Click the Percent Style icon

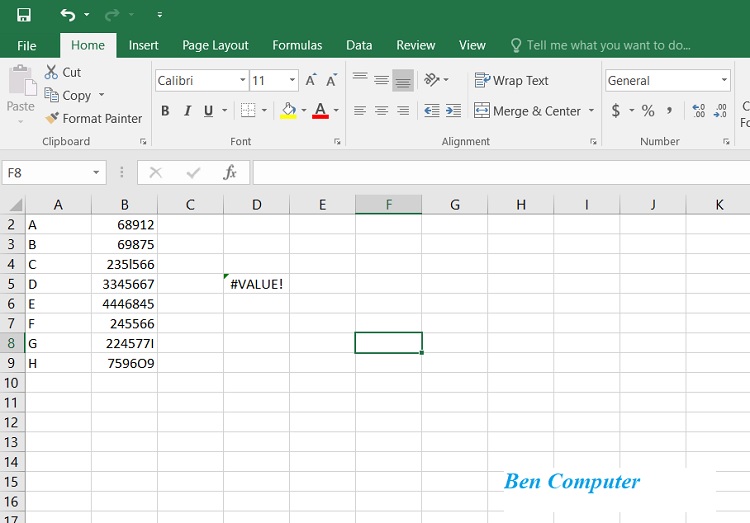[648, 110]
